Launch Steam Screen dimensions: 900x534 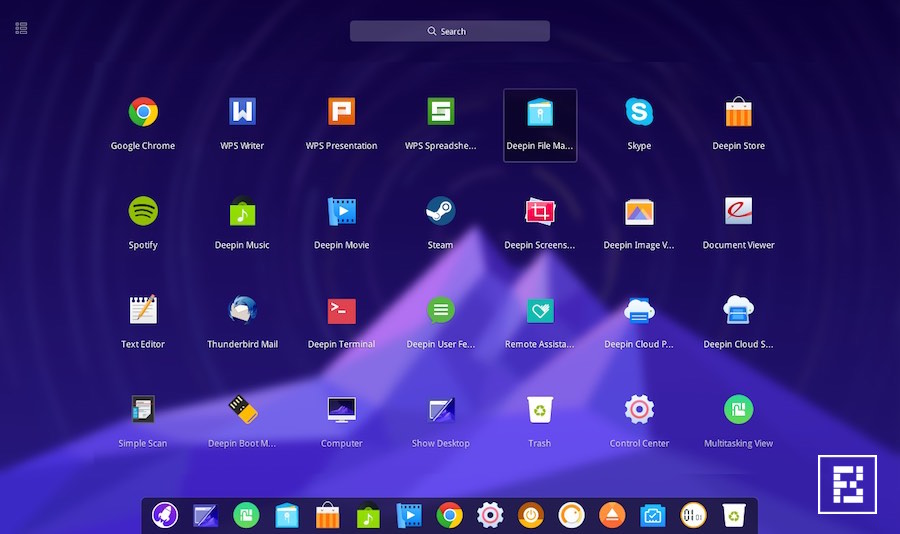(x=441, y=211)
